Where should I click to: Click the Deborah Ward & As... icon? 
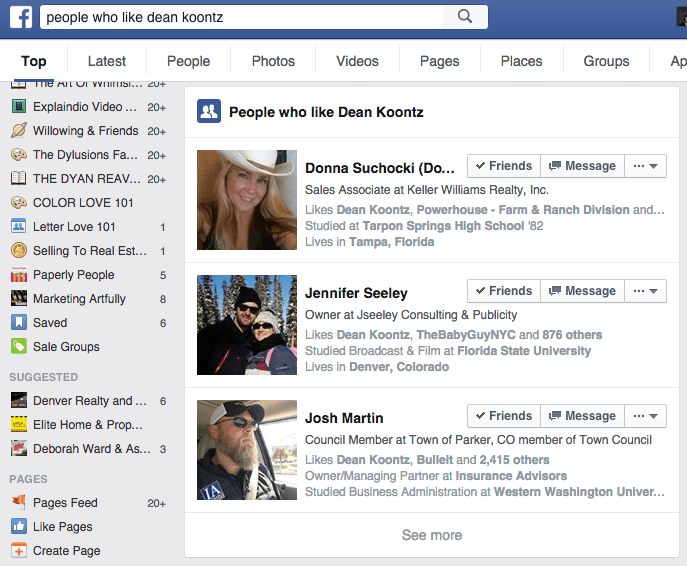(x=18, y=449)
